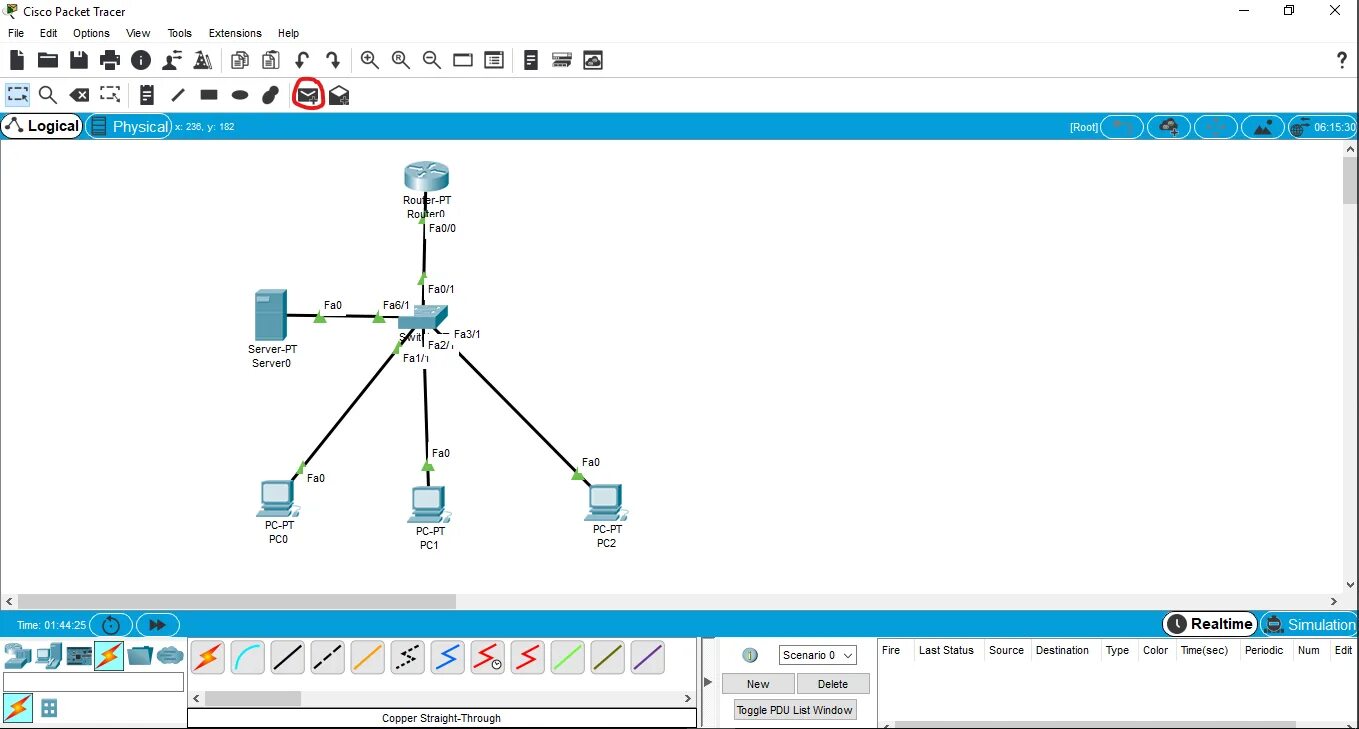
Task: Choose Automatic connection type
Action: tap(208, 657)
